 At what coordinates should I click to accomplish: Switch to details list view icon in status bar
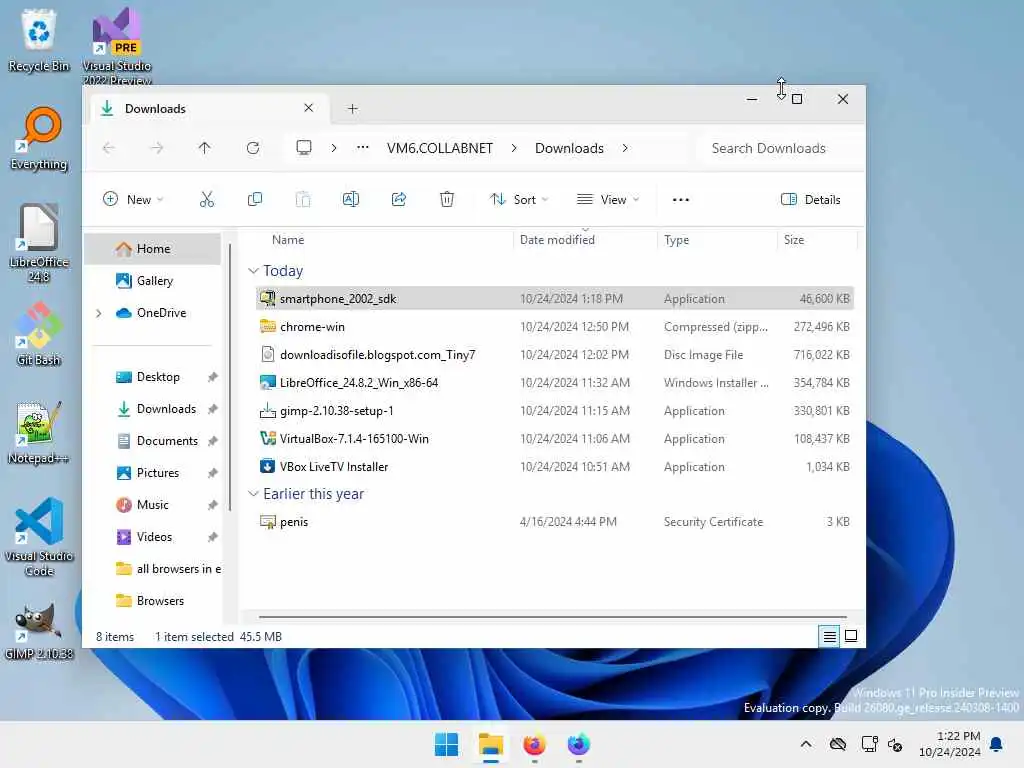[829, 636]
